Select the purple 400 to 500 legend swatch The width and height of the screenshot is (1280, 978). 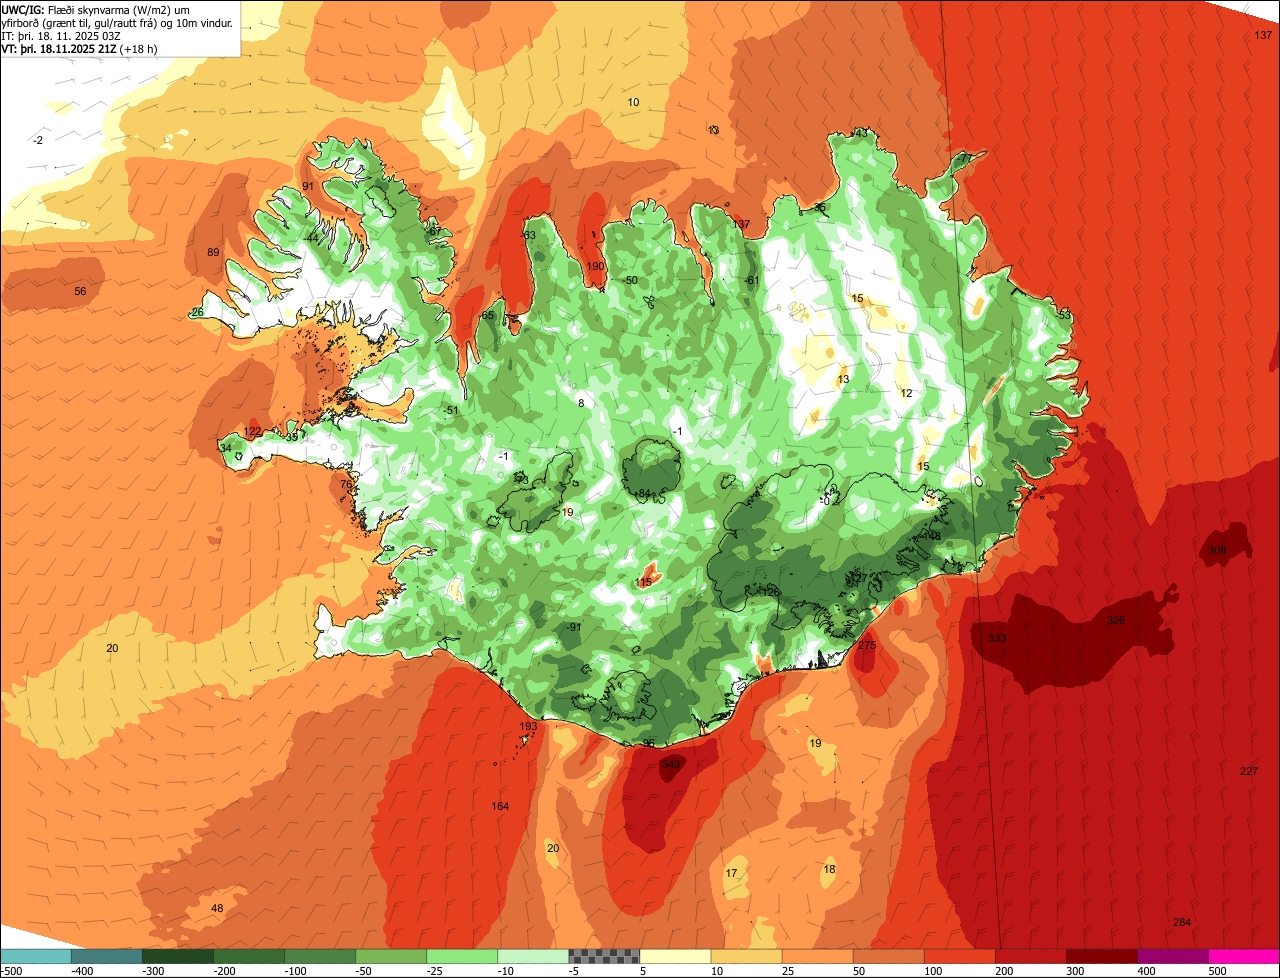(1171, 956)
